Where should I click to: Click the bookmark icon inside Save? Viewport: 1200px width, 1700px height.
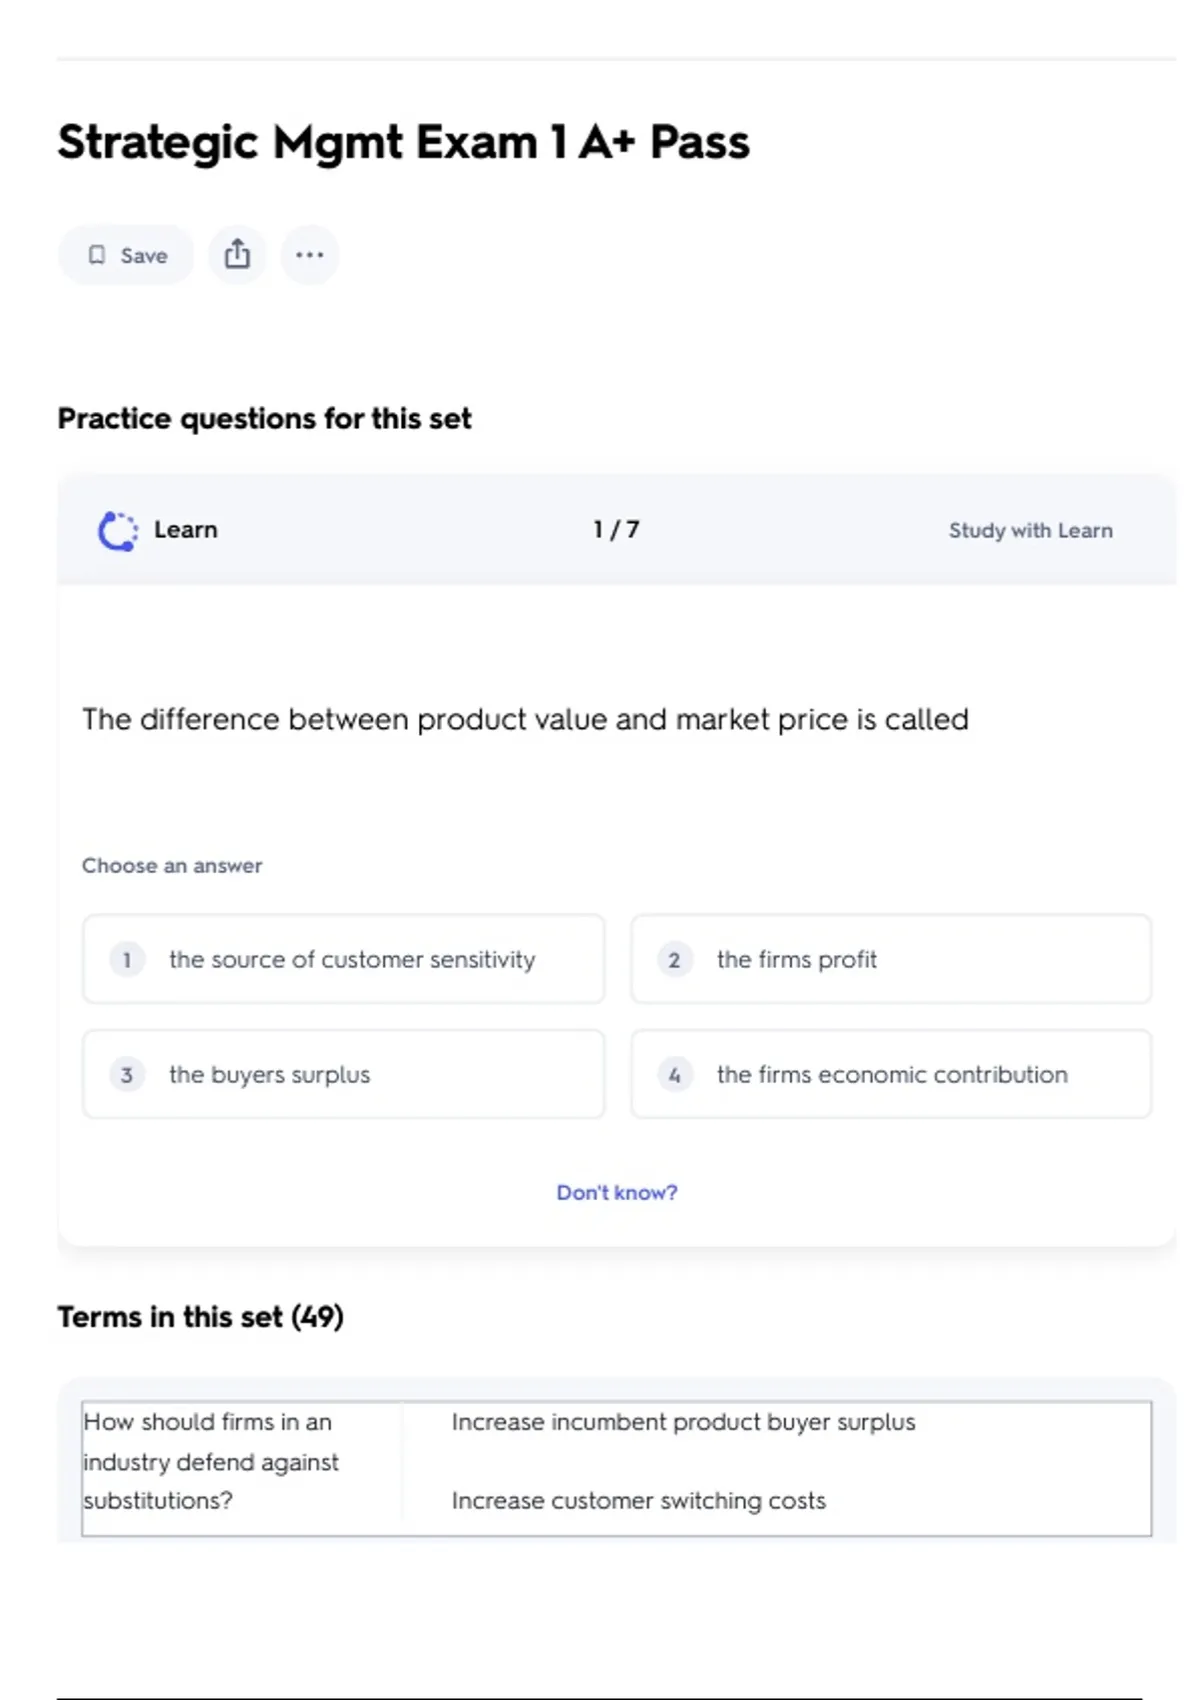point(97,255)
